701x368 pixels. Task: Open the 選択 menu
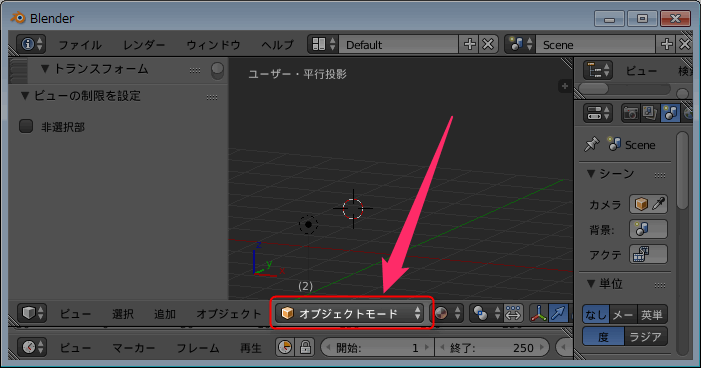coord(123,313)
